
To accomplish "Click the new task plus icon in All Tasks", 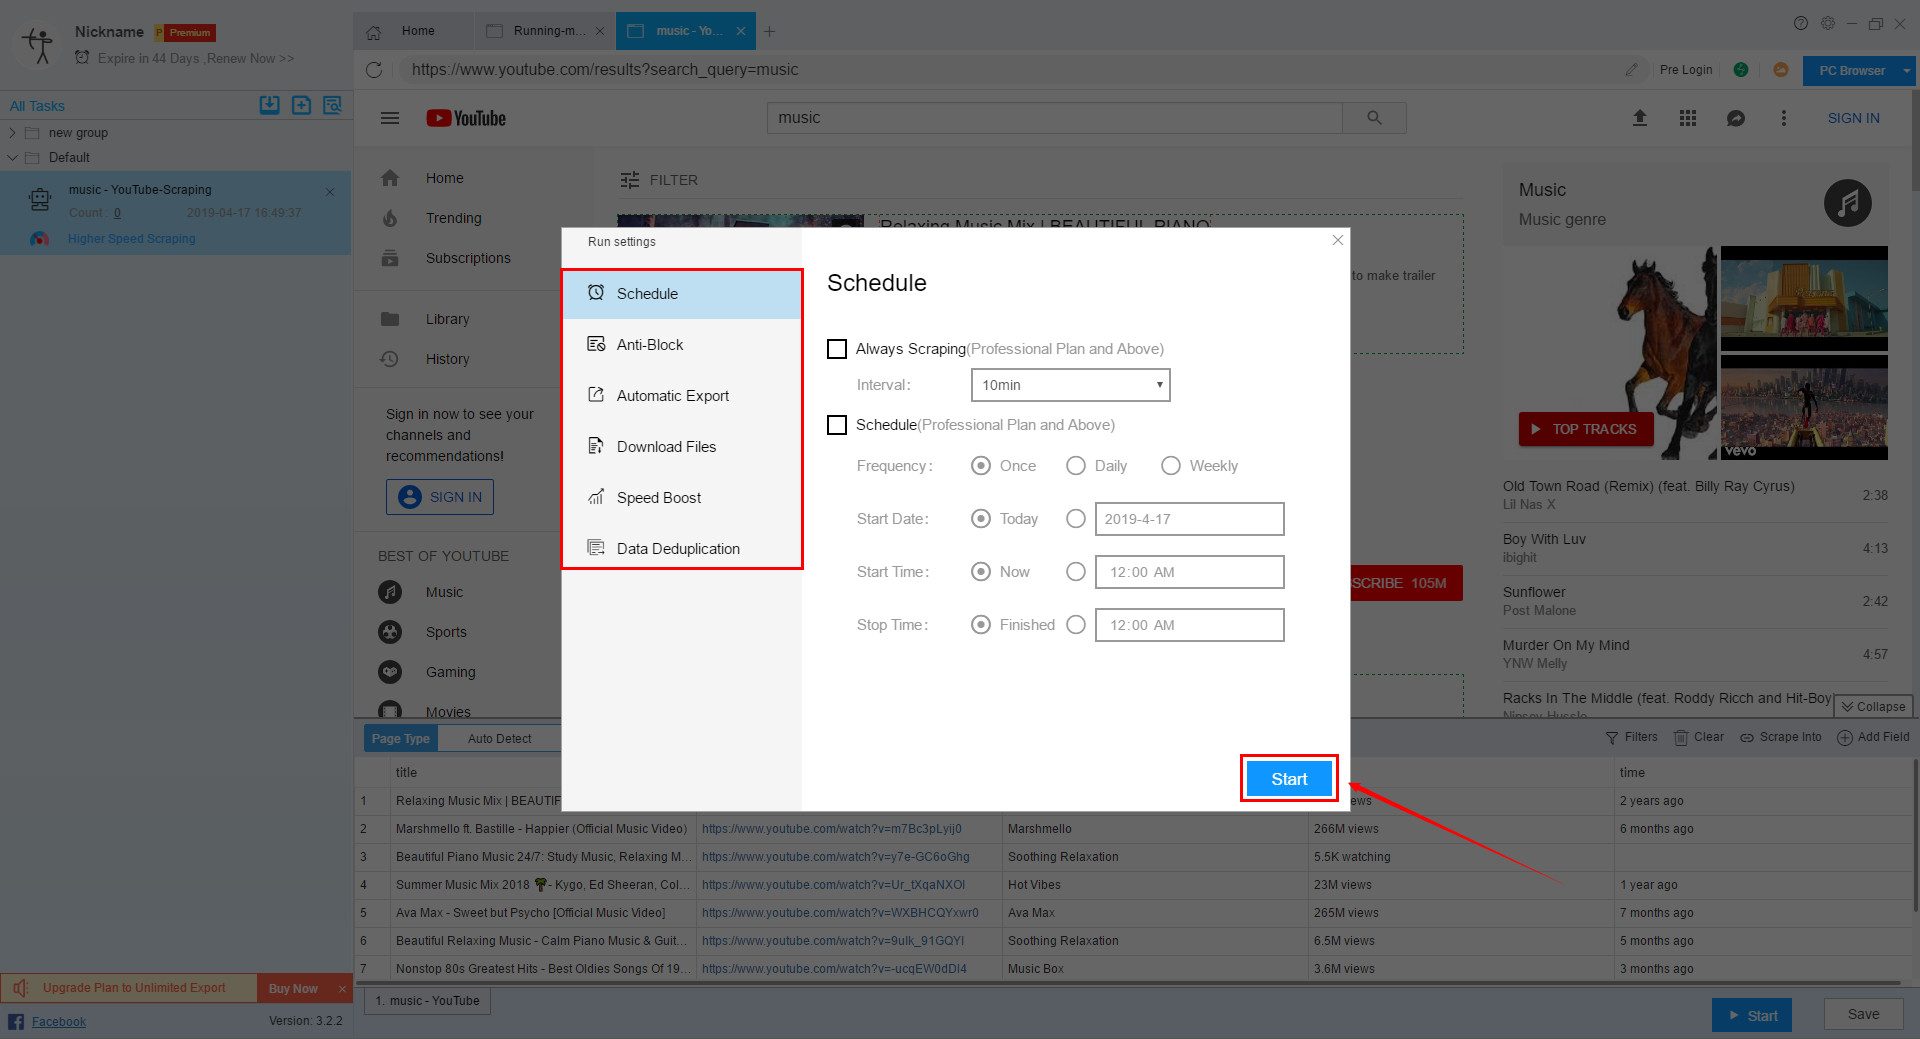I will [x=301, y=105].
